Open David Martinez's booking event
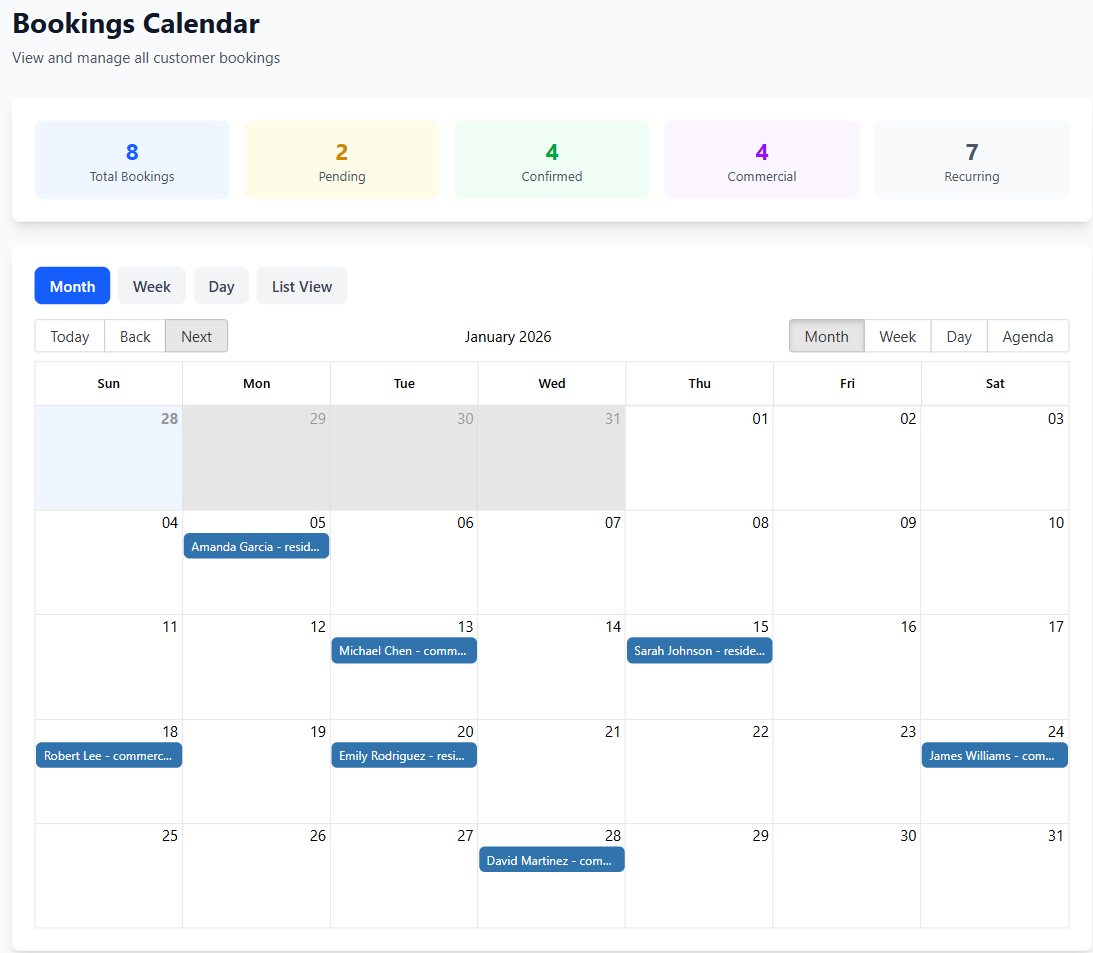 pos(551,859)
